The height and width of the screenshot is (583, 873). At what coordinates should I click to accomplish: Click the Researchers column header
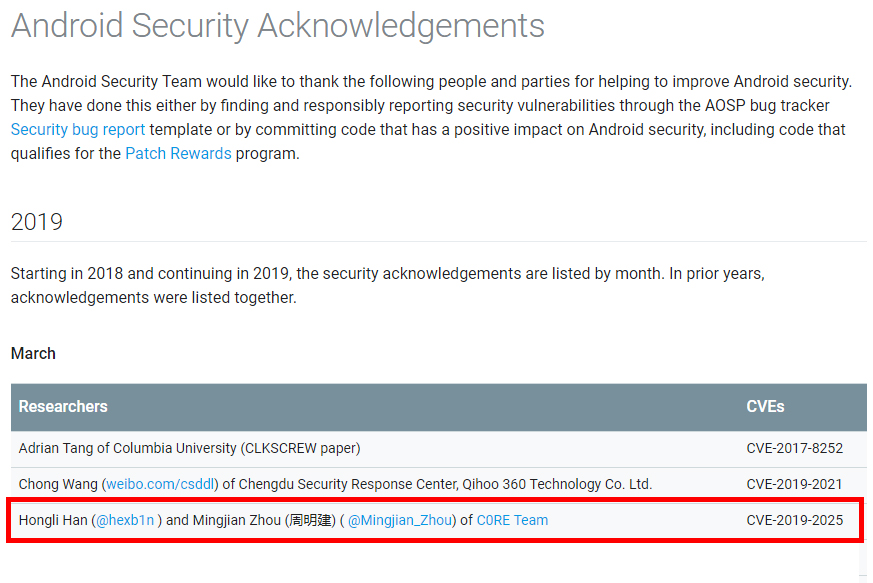click(63, 406)
